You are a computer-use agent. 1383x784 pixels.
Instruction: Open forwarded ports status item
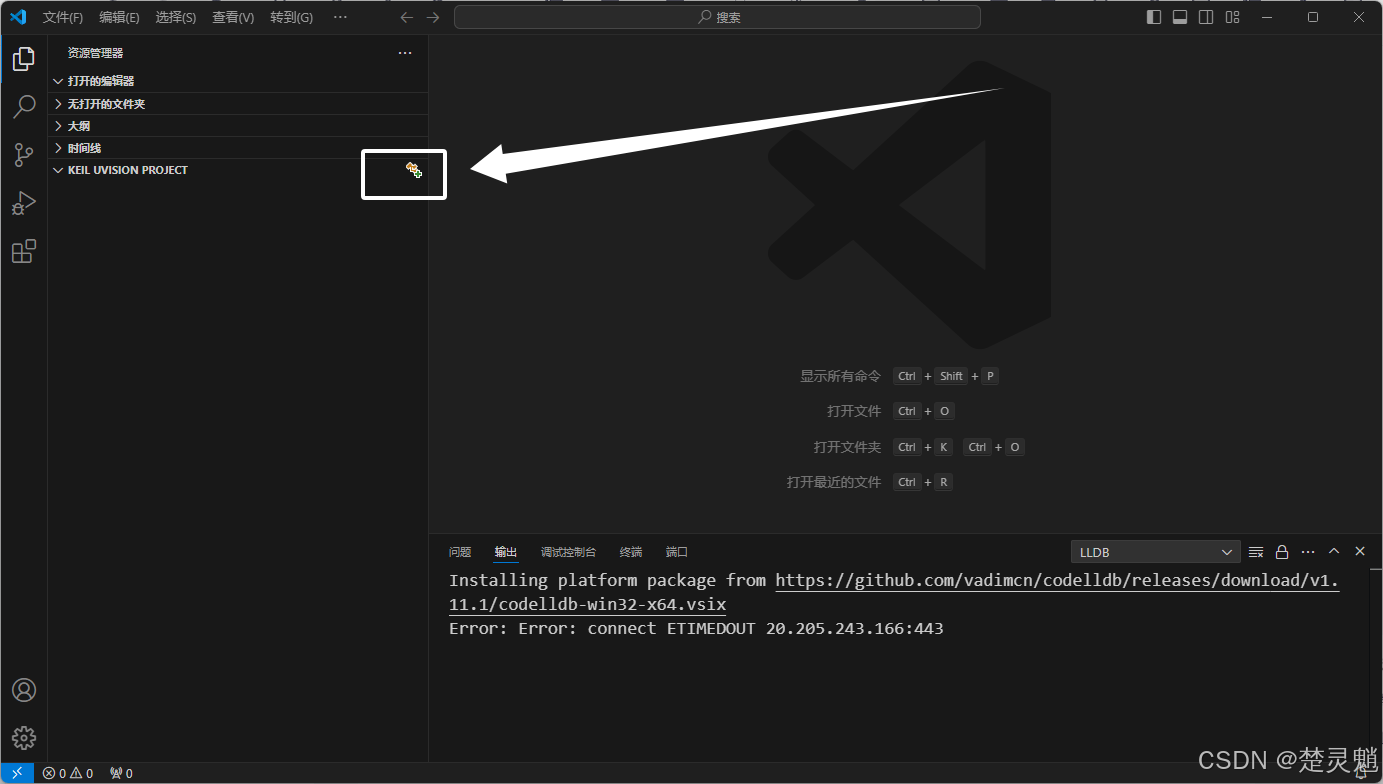tap(121, 773)
